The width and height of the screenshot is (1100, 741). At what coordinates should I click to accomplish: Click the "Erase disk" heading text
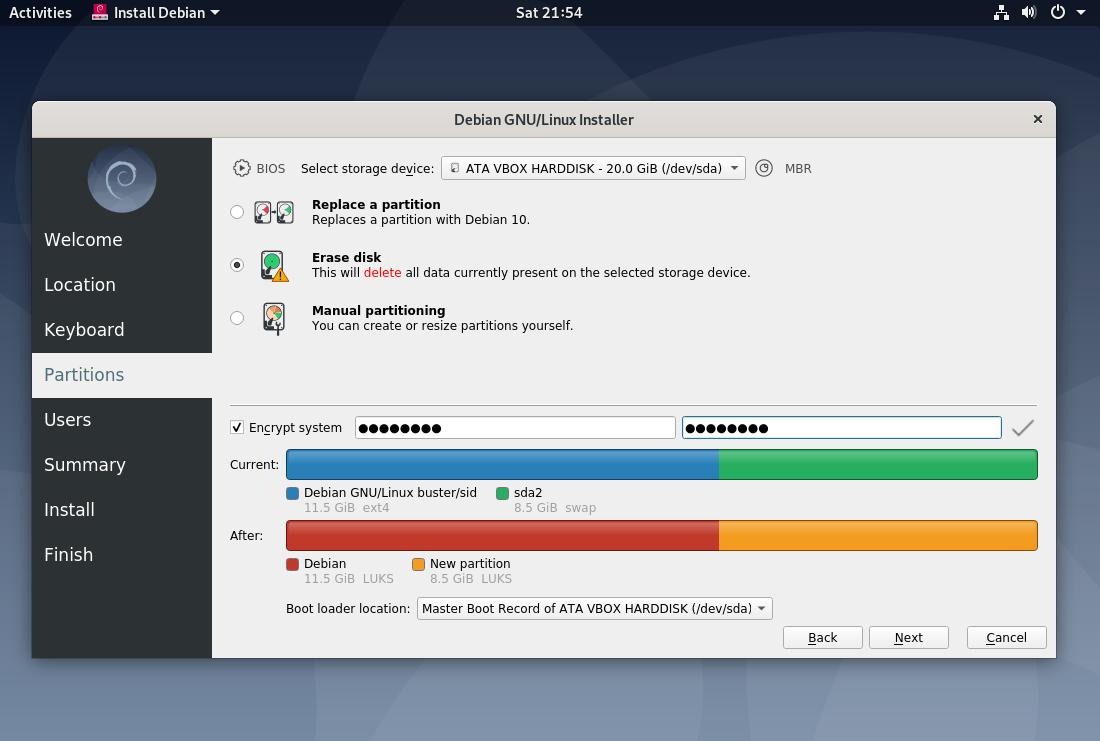click(x=347, y=258)
